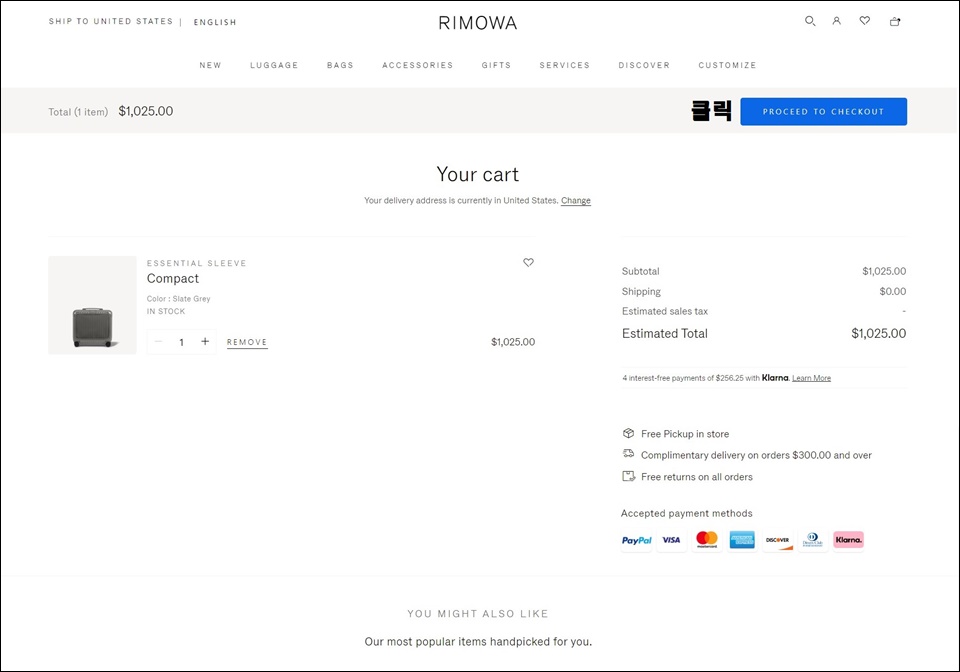The image size is (960, 672).
Task: Click the complimentary delivery truck icon
Action: [x=628, y=454]
